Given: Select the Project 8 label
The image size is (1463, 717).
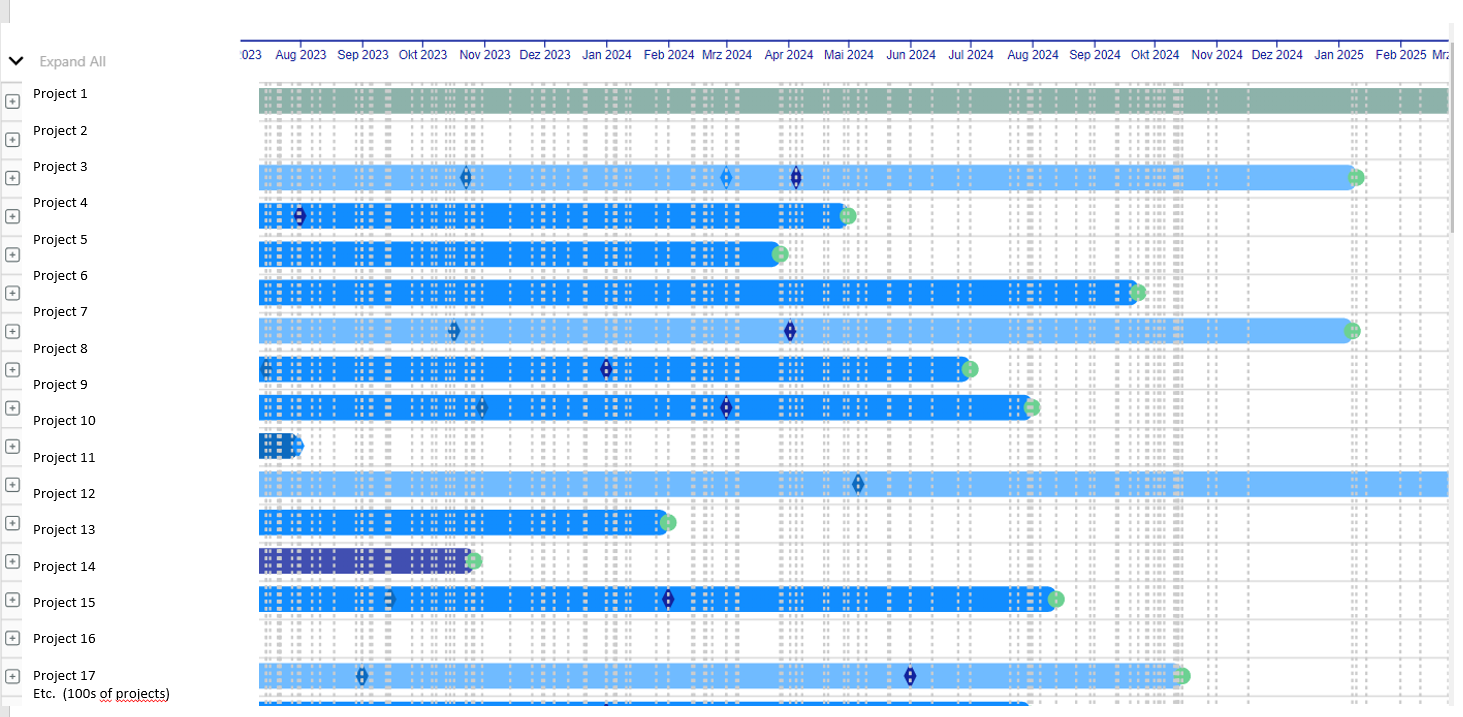Looking at the screenshot, I should click(x=60, y=349).
